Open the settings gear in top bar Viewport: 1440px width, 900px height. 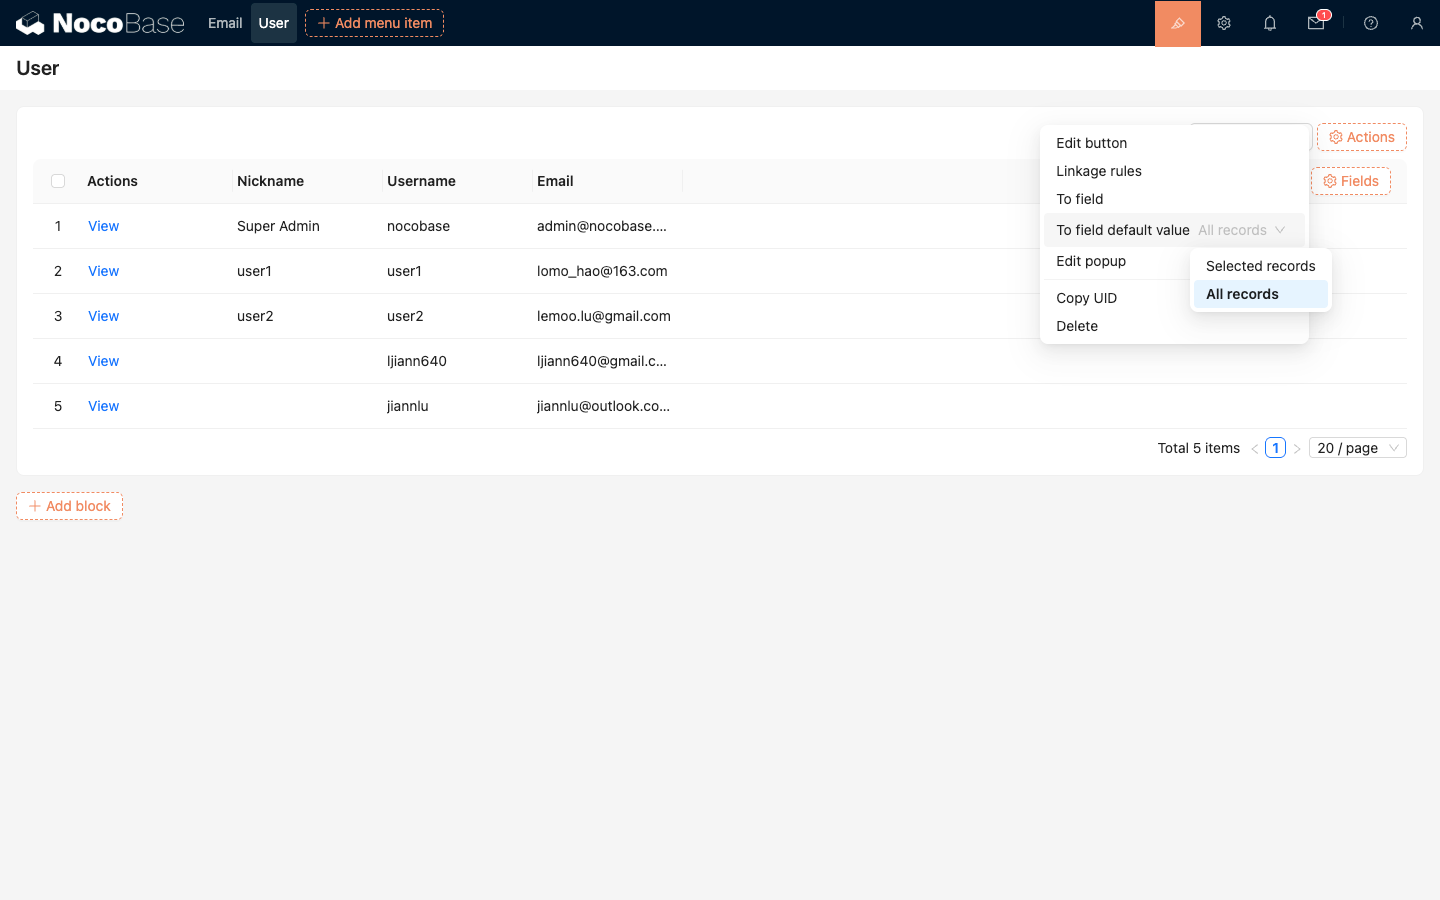[x=1223, y=23]
